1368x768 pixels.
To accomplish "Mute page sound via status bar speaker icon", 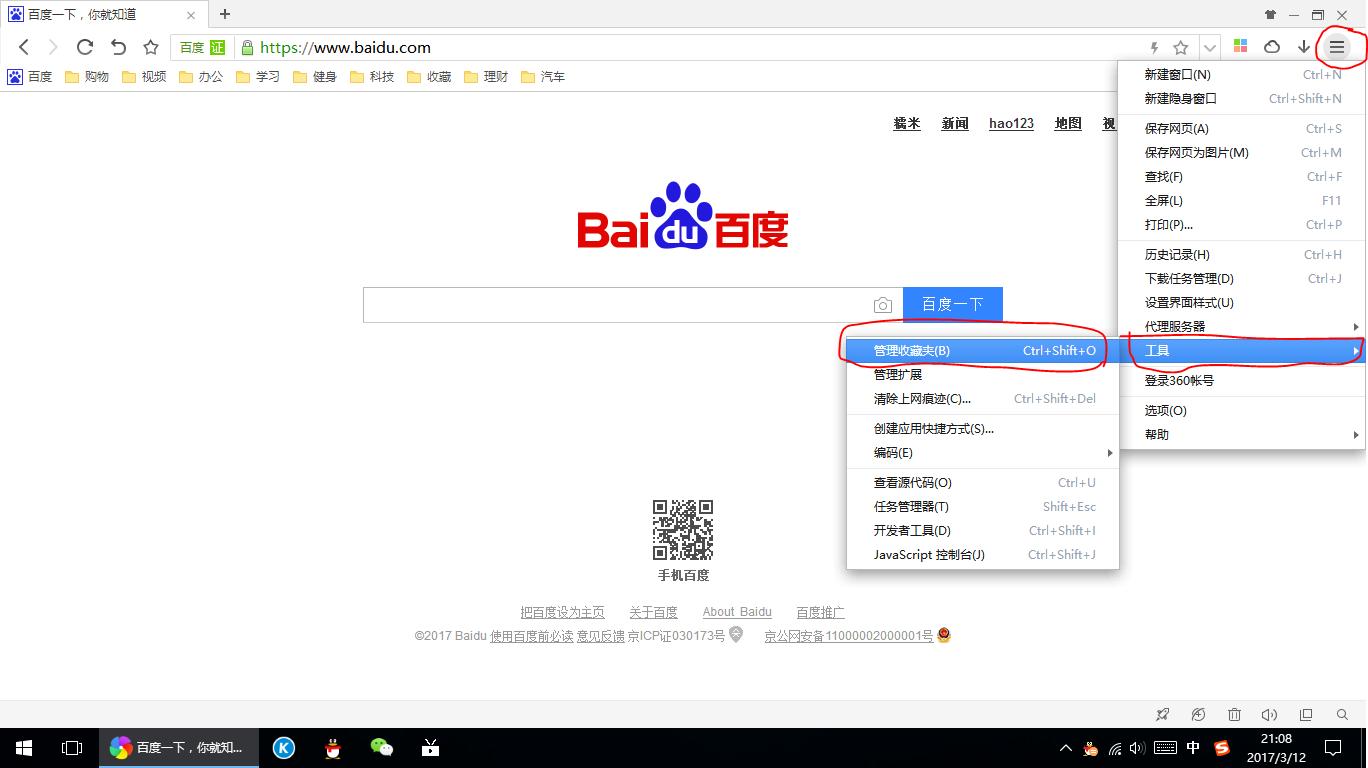I will [1270, 715].
